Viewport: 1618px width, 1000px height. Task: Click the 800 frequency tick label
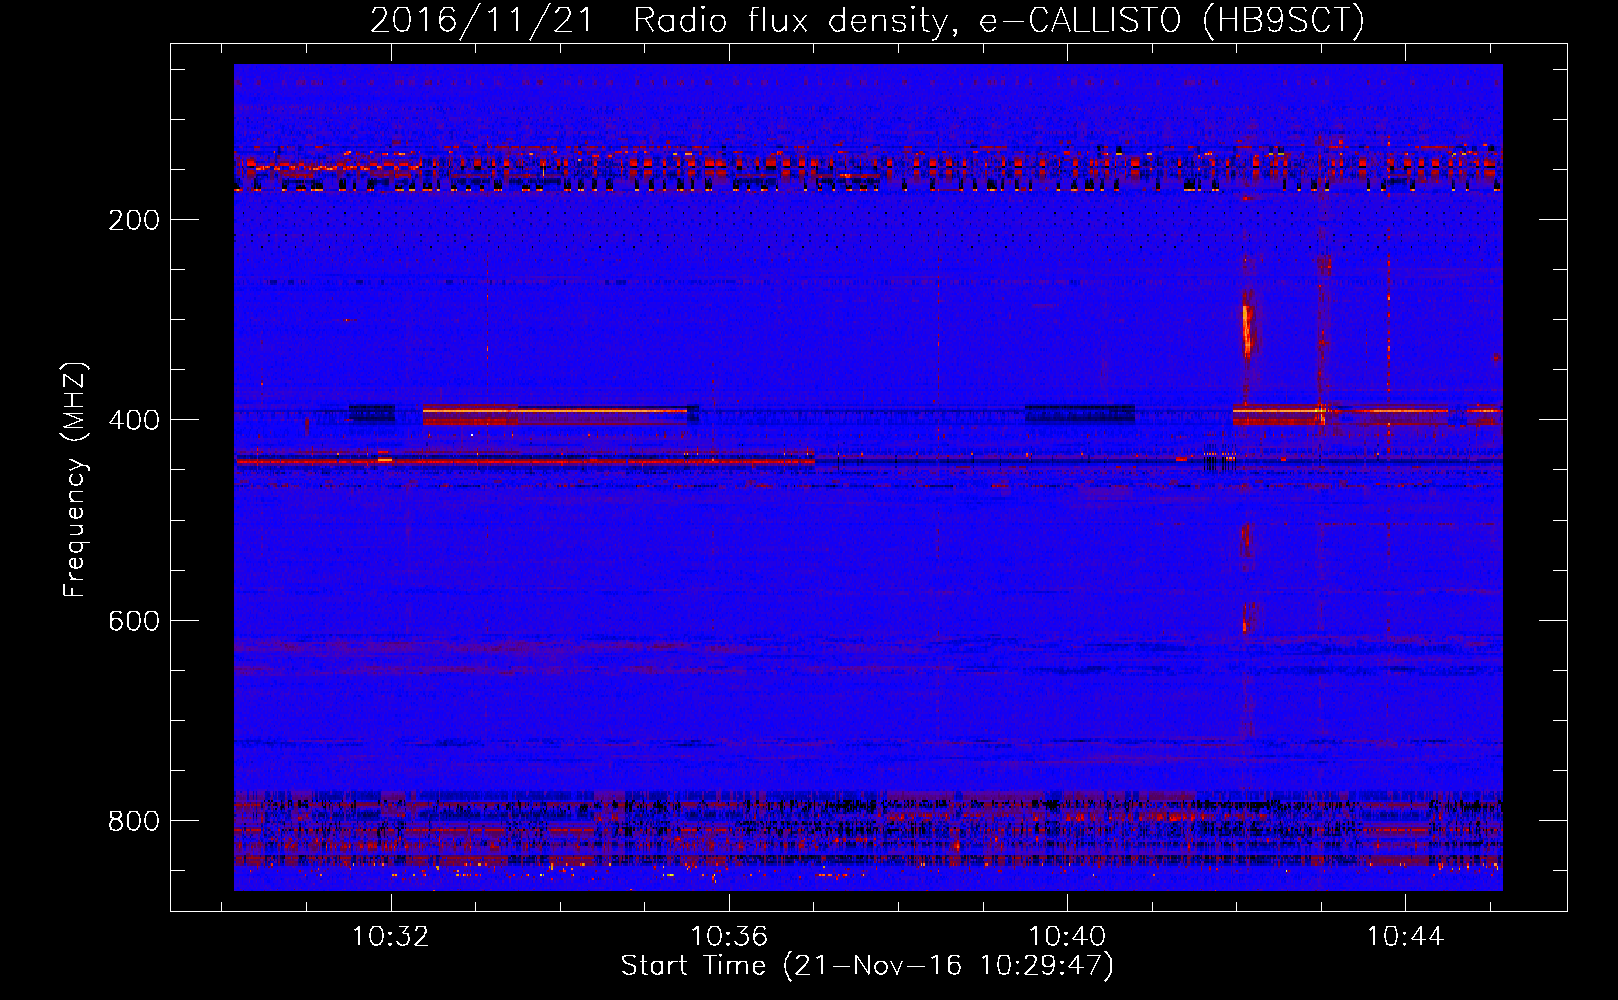[134, 821]
